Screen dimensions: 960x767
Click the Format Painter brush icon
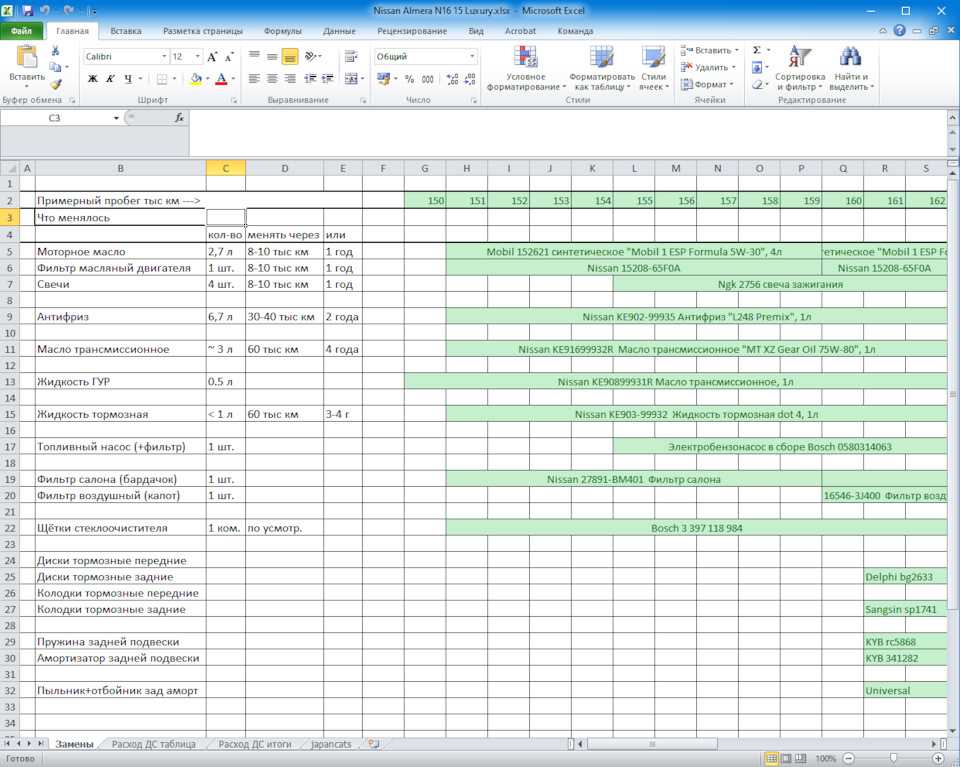(56, 84)
